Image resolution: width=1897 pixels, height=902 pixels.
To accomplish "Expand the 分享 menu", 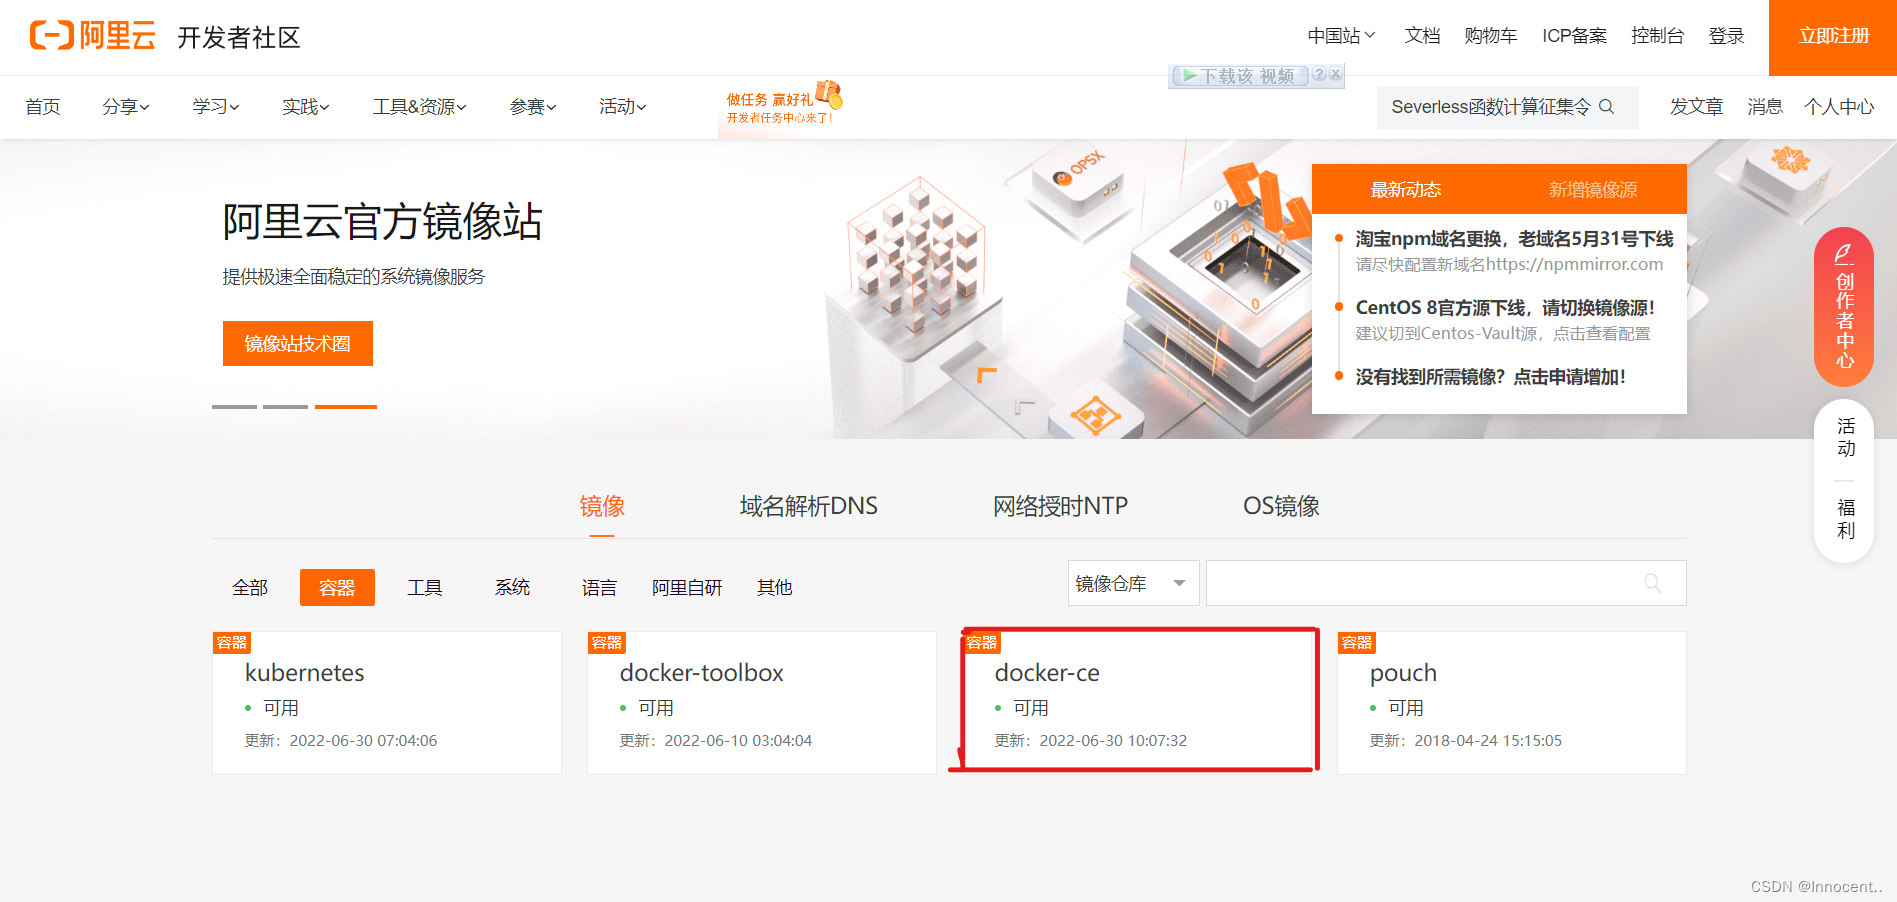I will click(x=126, y=107).
